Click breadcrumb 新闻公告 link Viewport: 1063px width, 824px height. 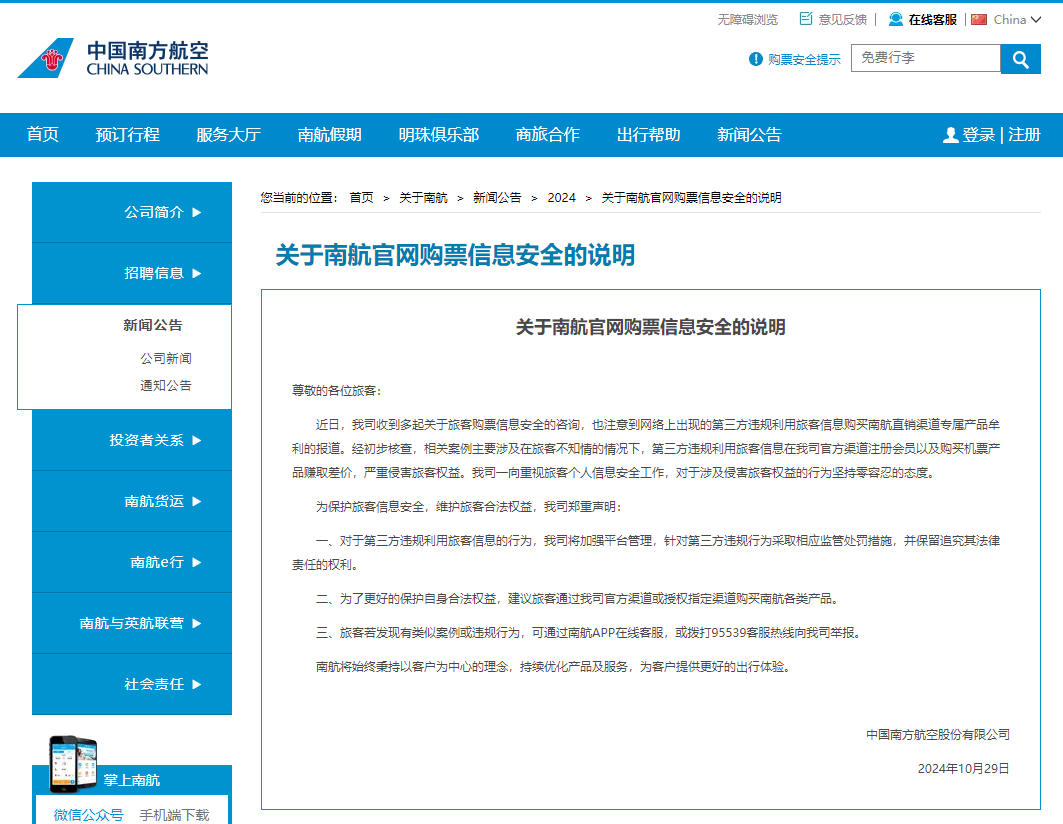point(497,197)
